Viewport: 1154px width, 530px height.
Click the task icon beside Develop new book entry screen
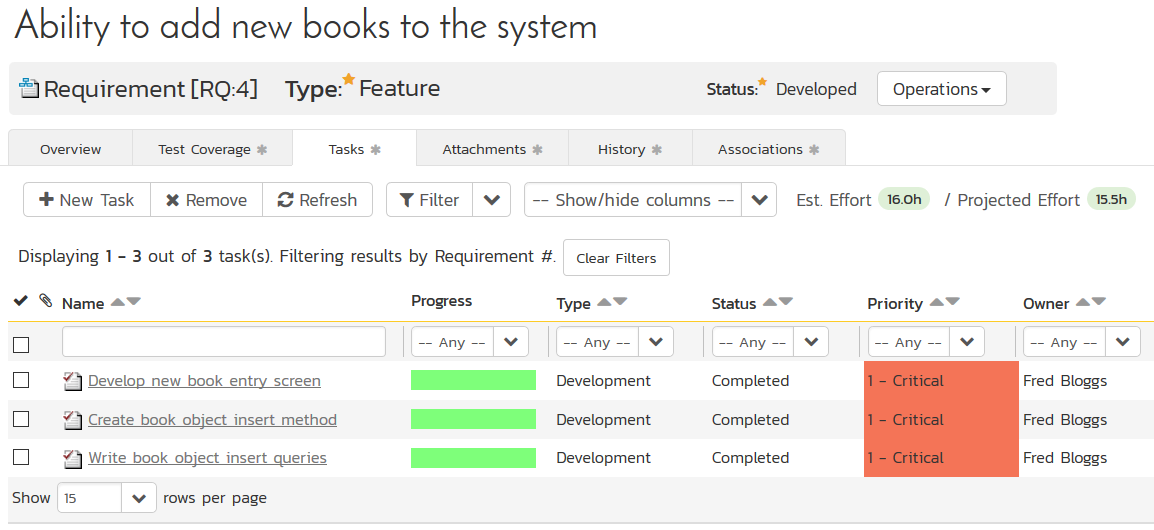[72, 381]
